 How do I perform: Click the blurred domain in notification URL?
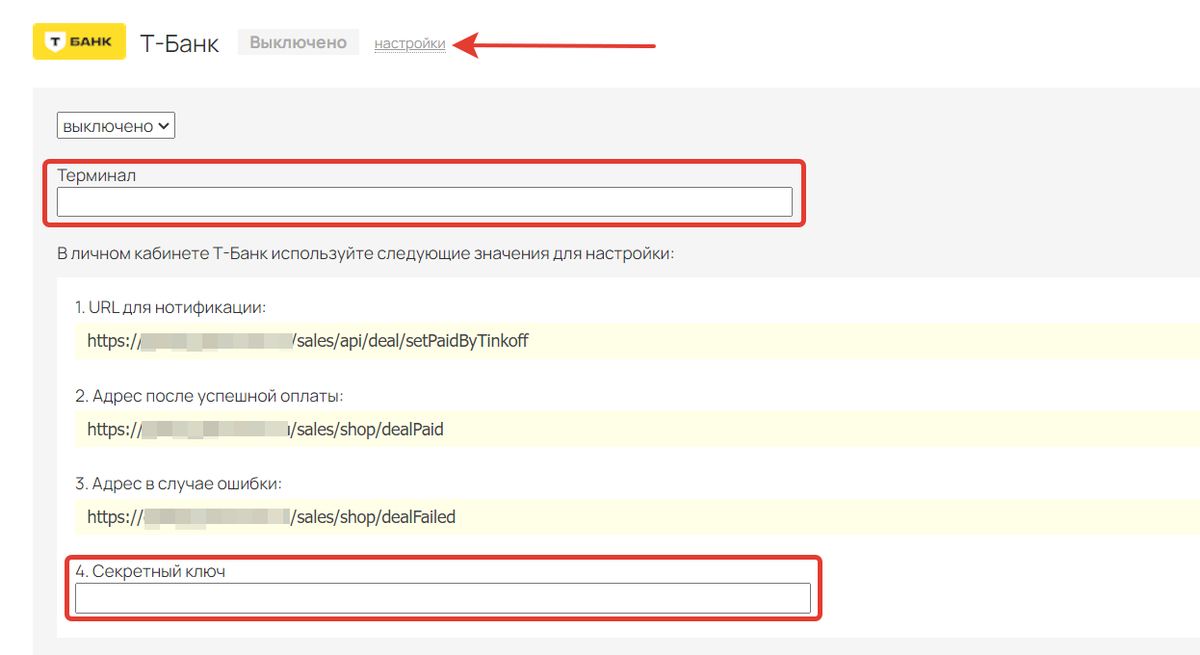(215, 341)
